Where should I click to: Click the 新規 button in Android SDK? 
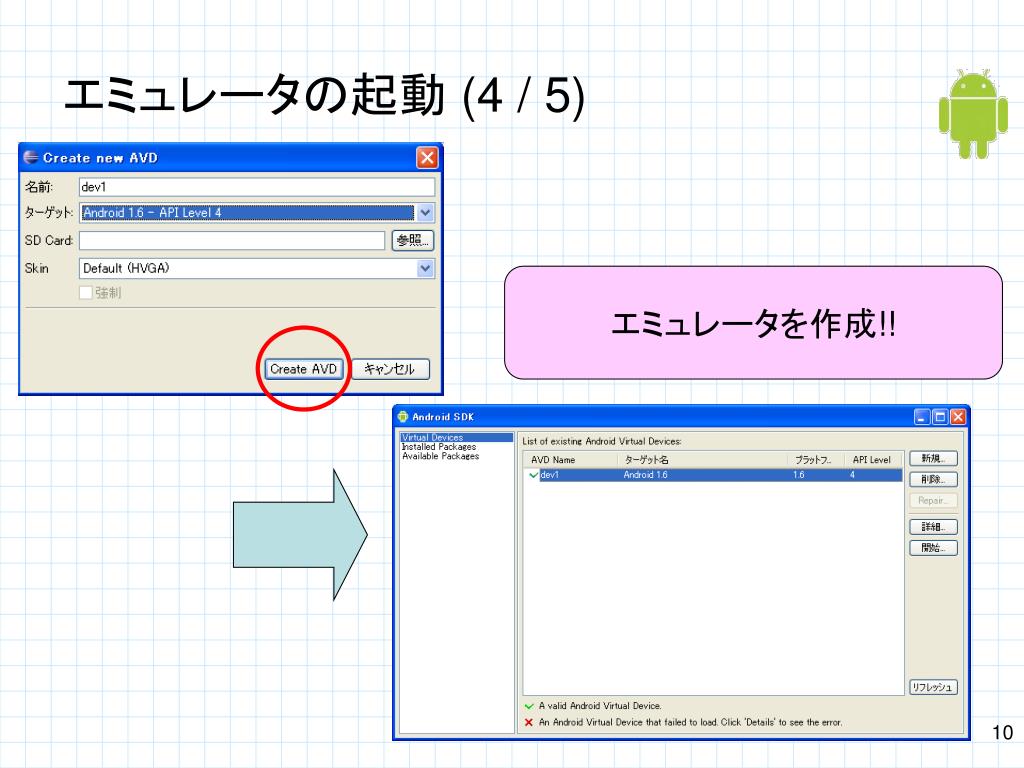tap(933, 458)
